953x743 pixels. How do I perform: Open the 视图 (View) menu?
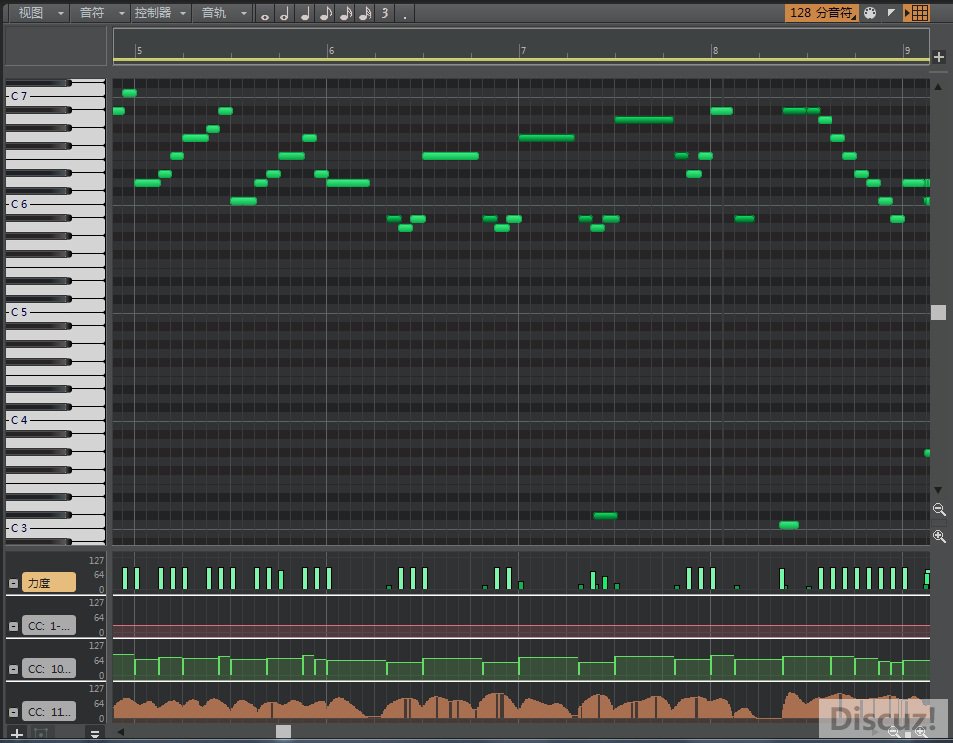31,13
